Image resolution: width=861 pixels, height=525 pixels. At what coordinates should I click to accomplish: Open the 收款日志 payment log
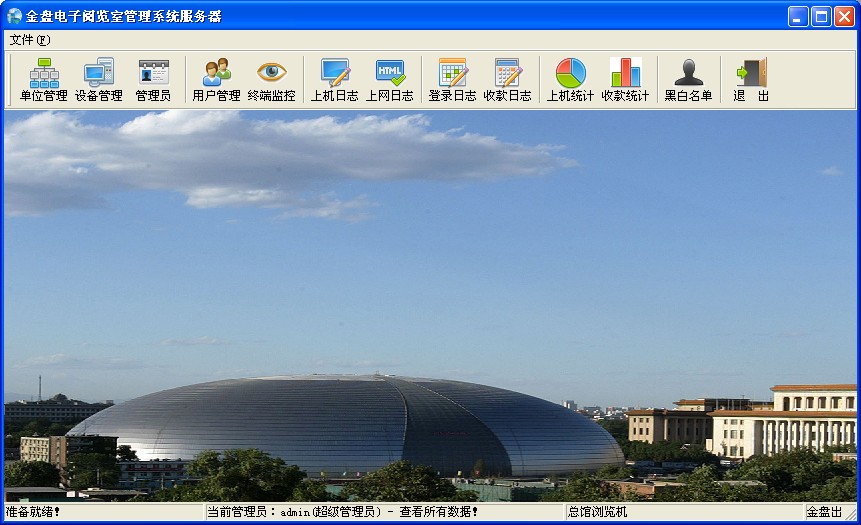point(507,80)
